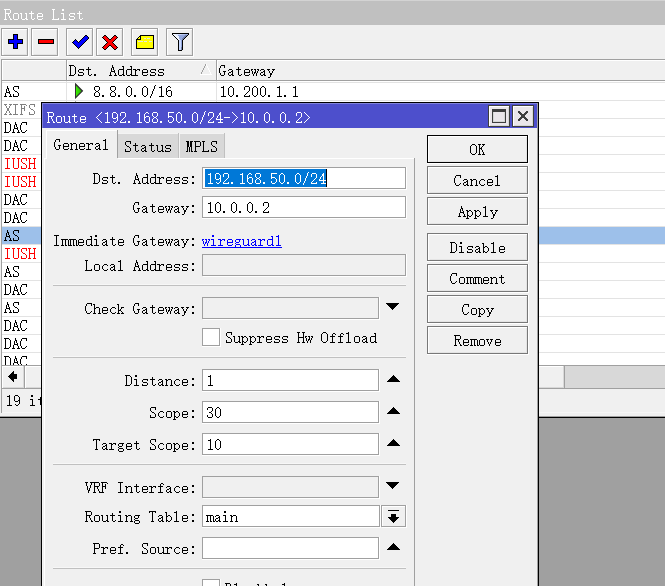Toggle Suppress Hw Offload checkbox

[211, 338]
